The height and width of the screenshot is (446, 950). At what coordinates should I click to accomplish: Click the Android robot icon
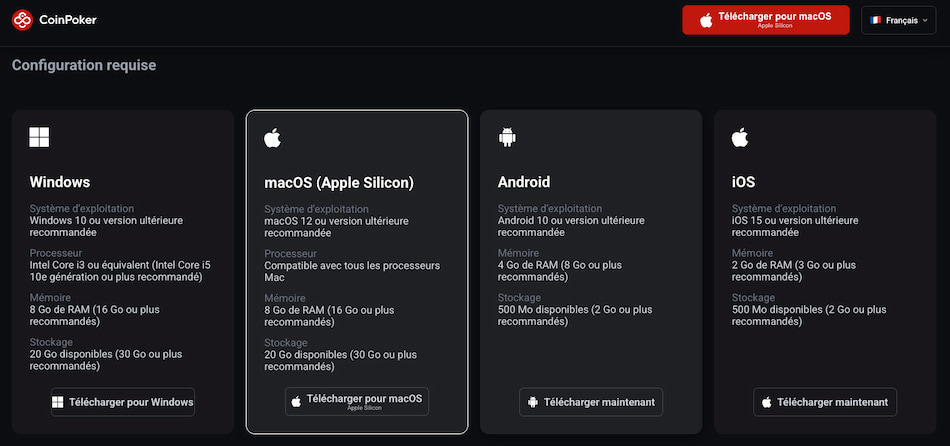506,137
